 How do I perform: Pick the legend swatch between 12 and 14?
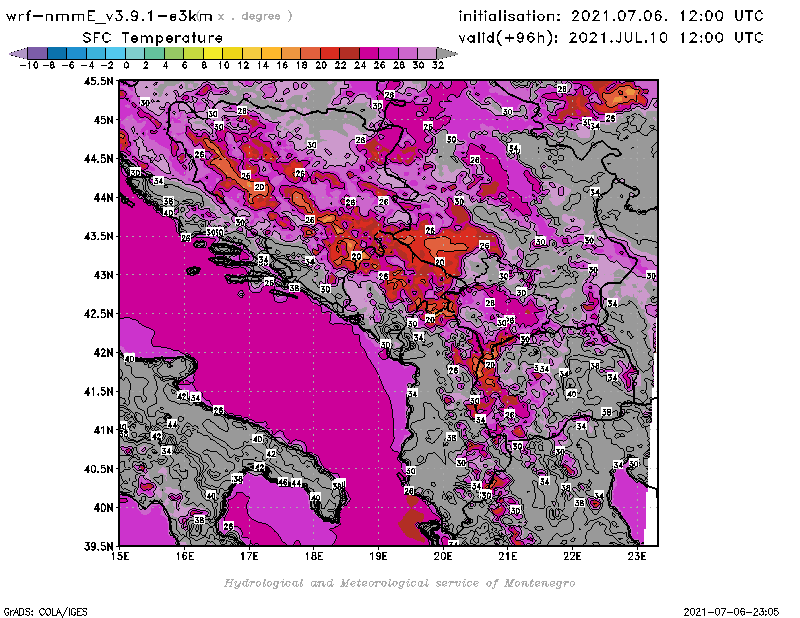point(252,53)
